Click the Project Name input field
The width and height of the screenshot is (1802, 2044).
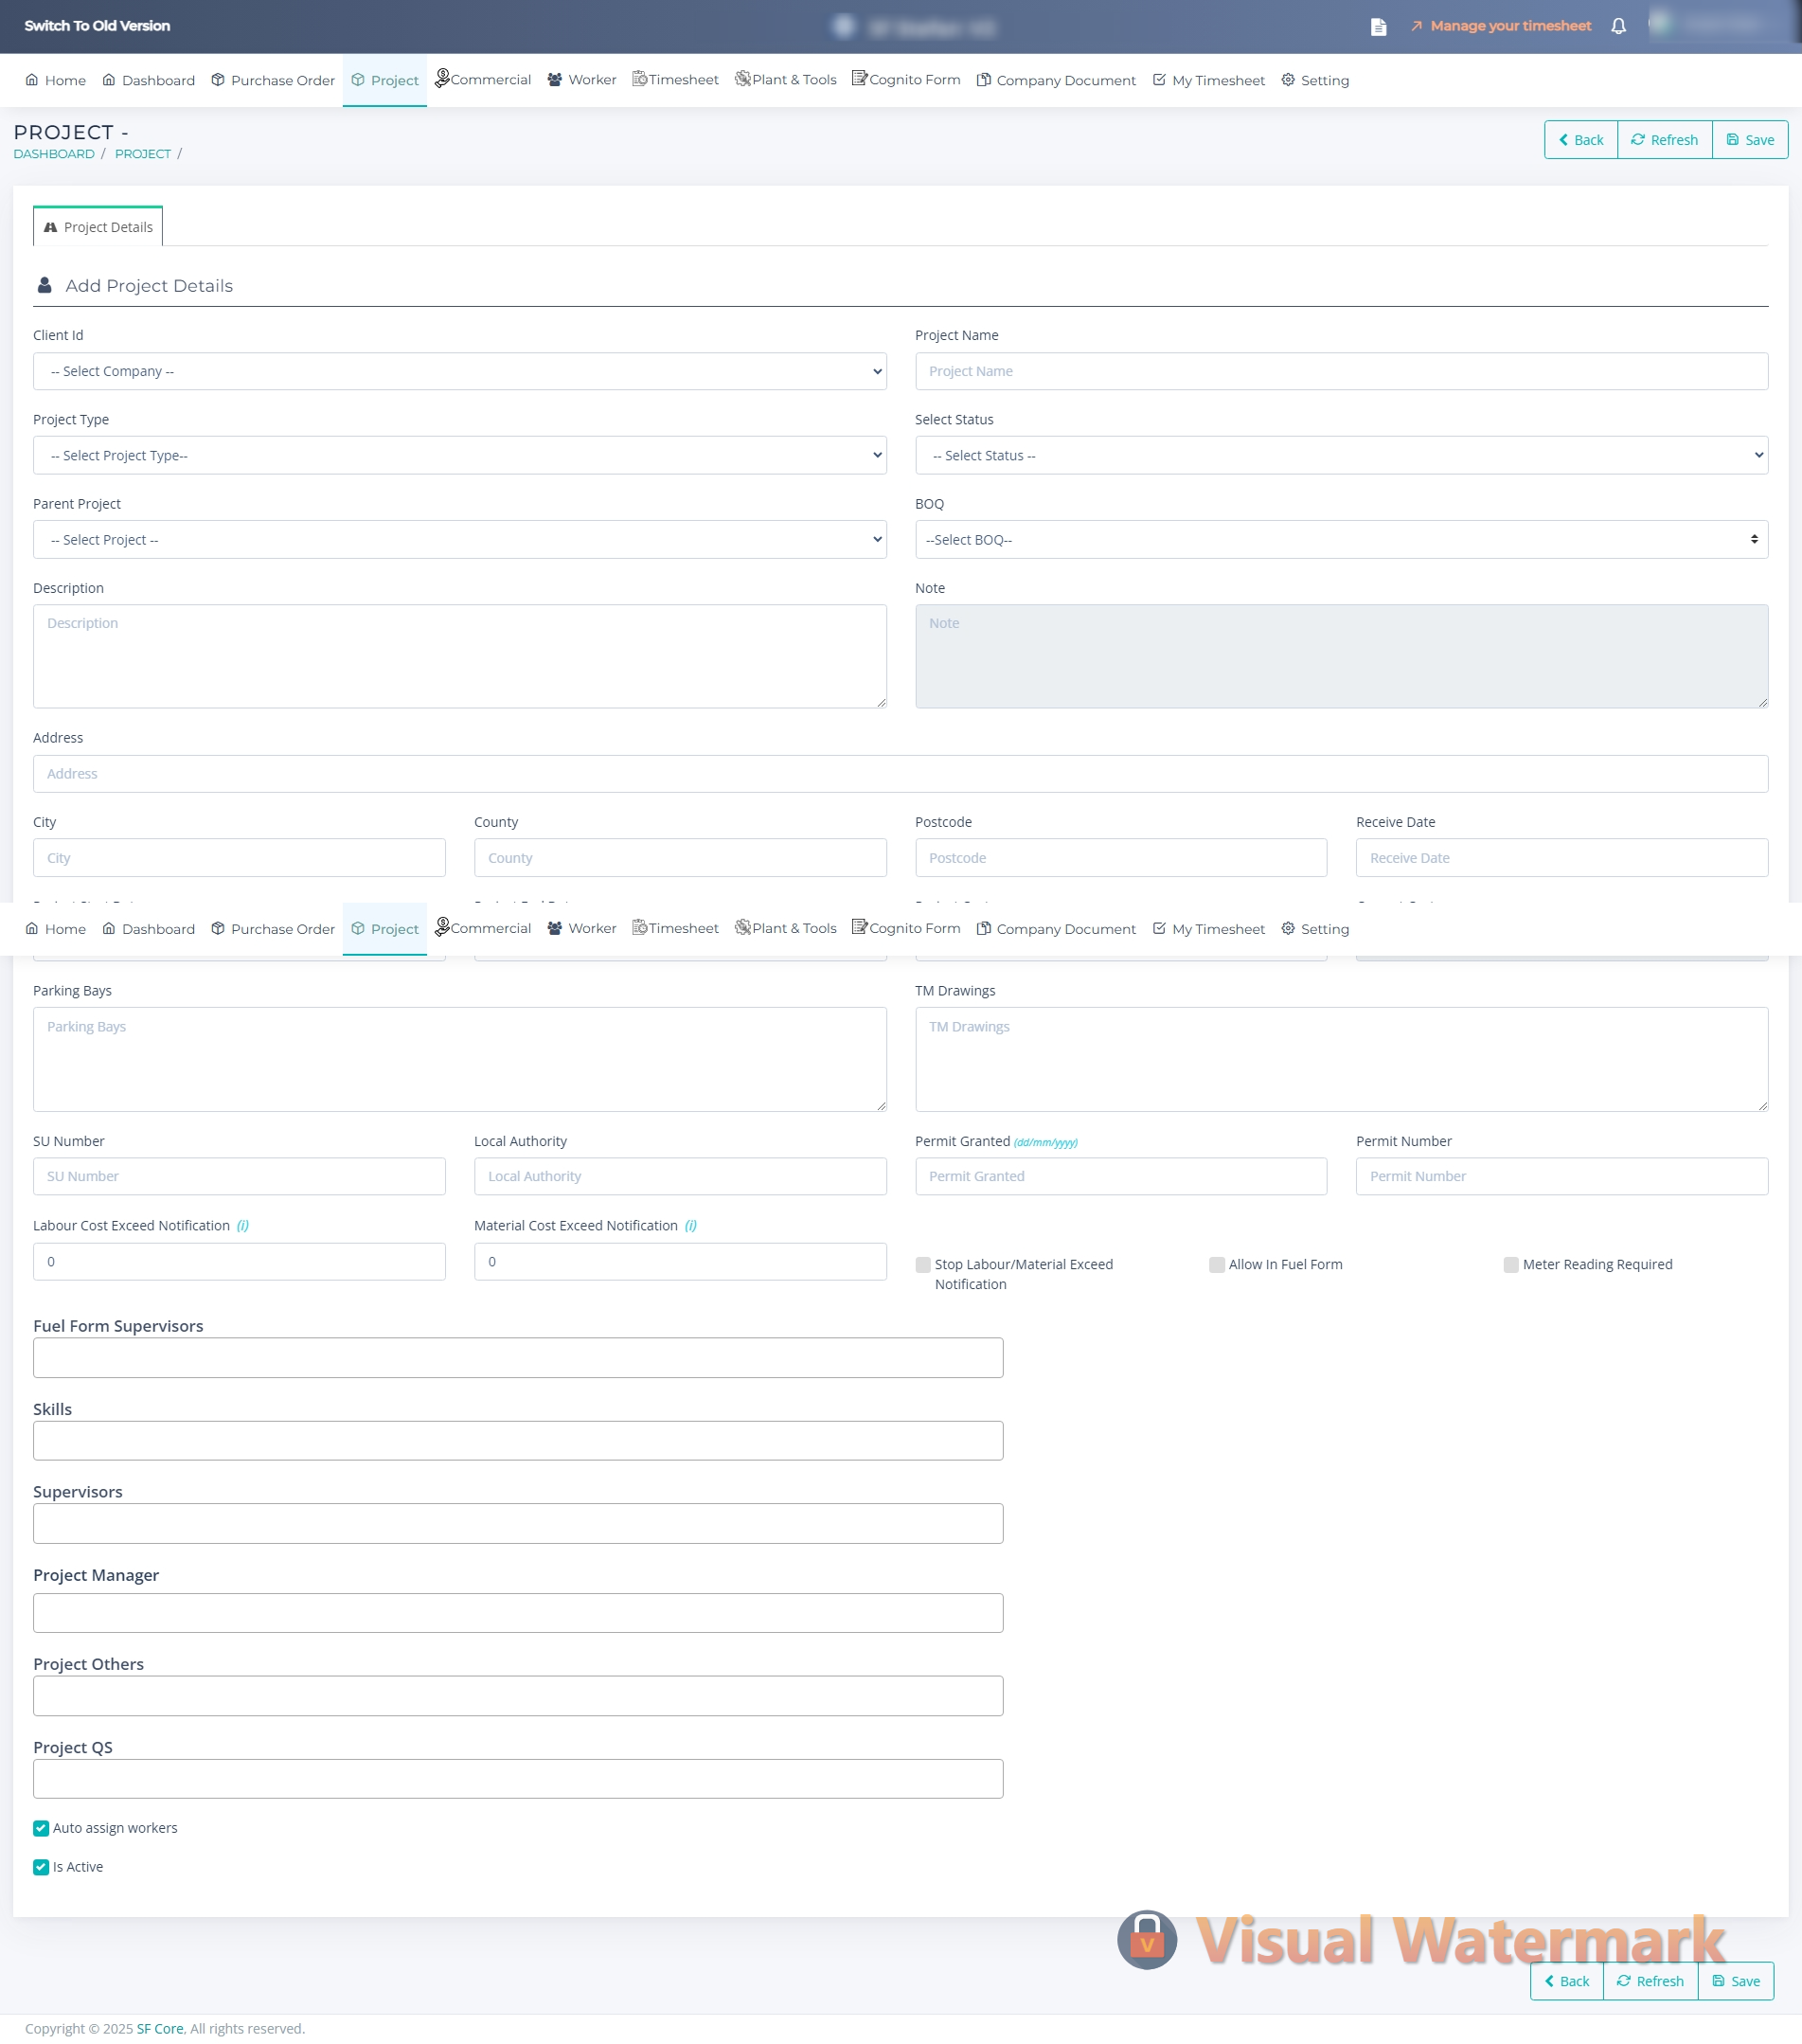pyautogui.click(x=1341, y=371)
